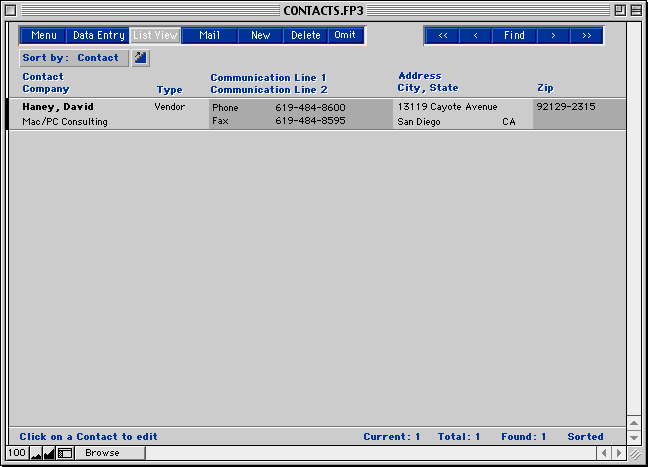This screenshot has height=467, width=648.
Task: Click fax number 619-484-8595
Action: (310, 121)
